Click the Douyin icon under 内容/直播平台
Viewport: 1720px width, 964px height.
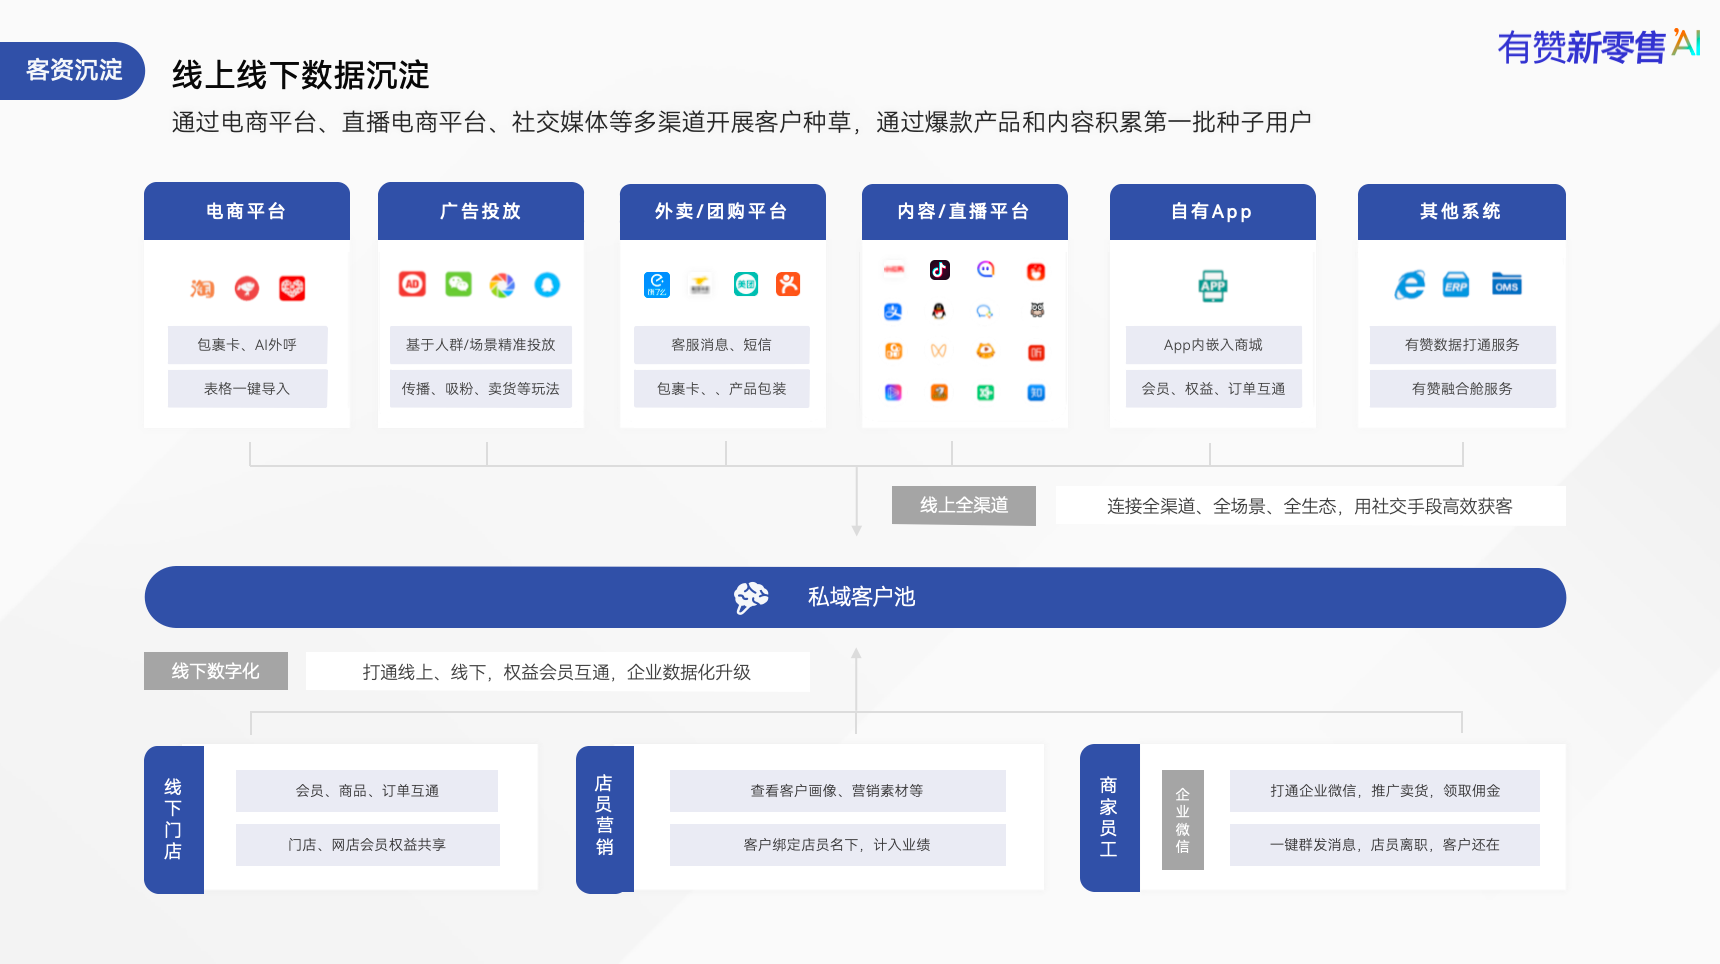pos(940,270)
